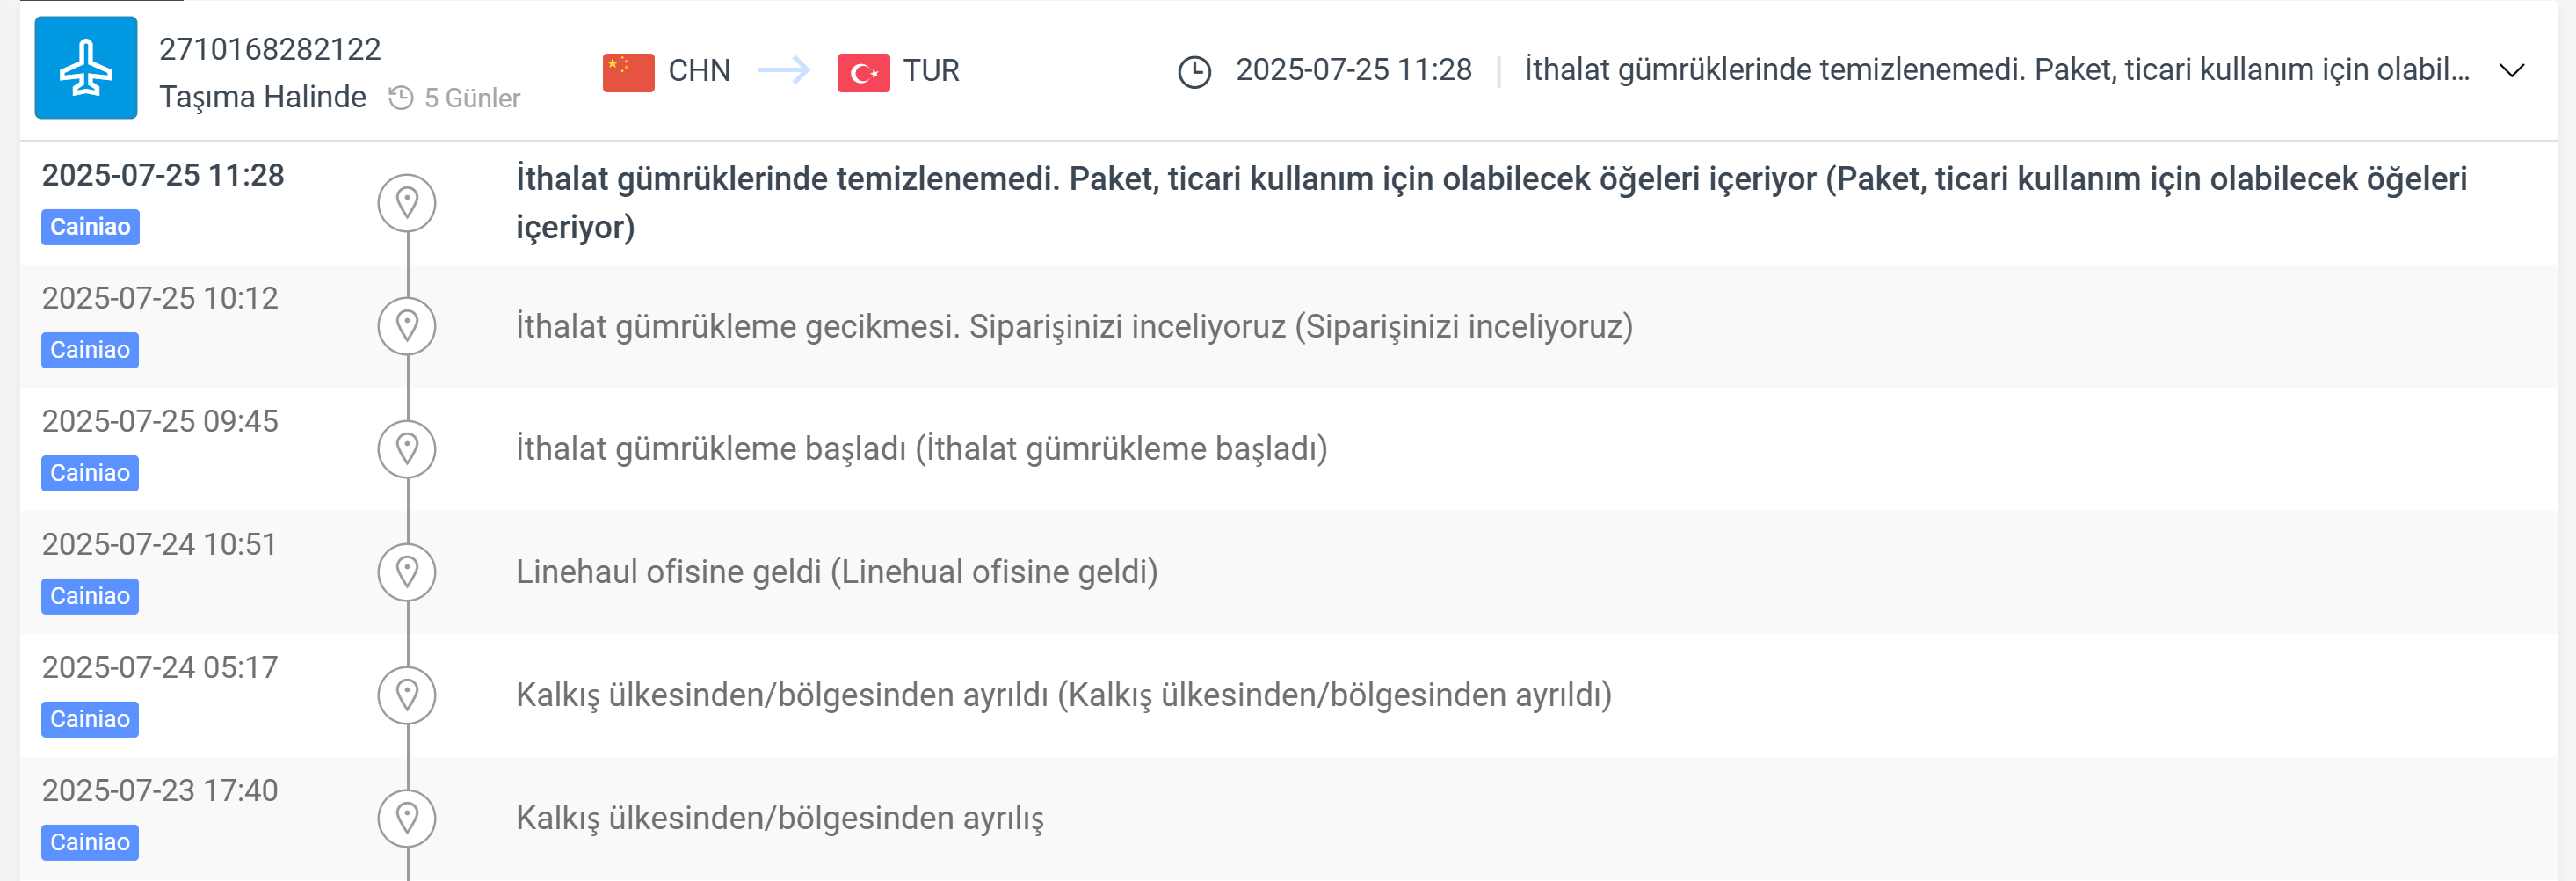Click the clock icon beside latest timestamp

click(x=1194, y=72)
